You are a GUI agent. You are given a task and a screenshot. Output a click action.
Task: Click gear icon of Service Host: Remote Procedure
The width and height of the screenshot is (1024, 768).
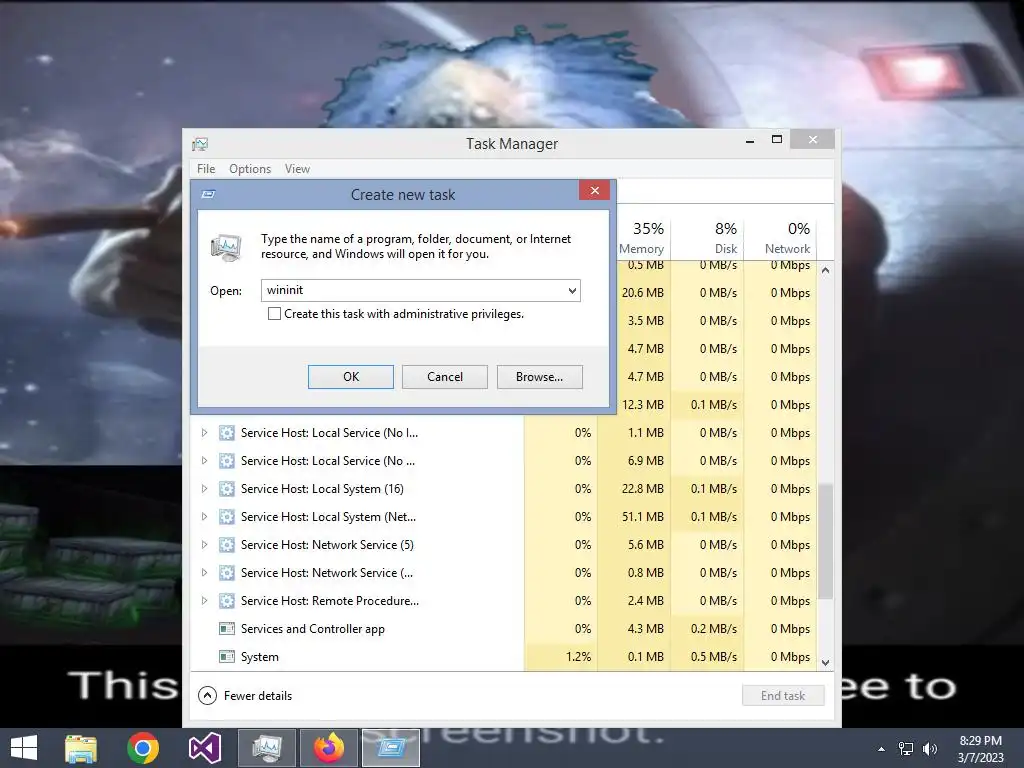pos(227,601)
